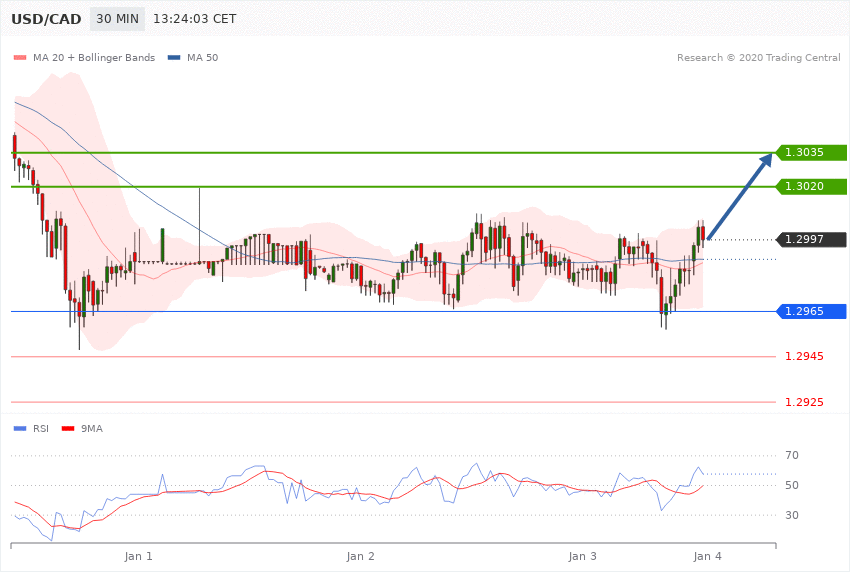Click the 1.2965 pivot price tag
The width and height of the screenshot is (850, 576).
(x=812, y=311)
